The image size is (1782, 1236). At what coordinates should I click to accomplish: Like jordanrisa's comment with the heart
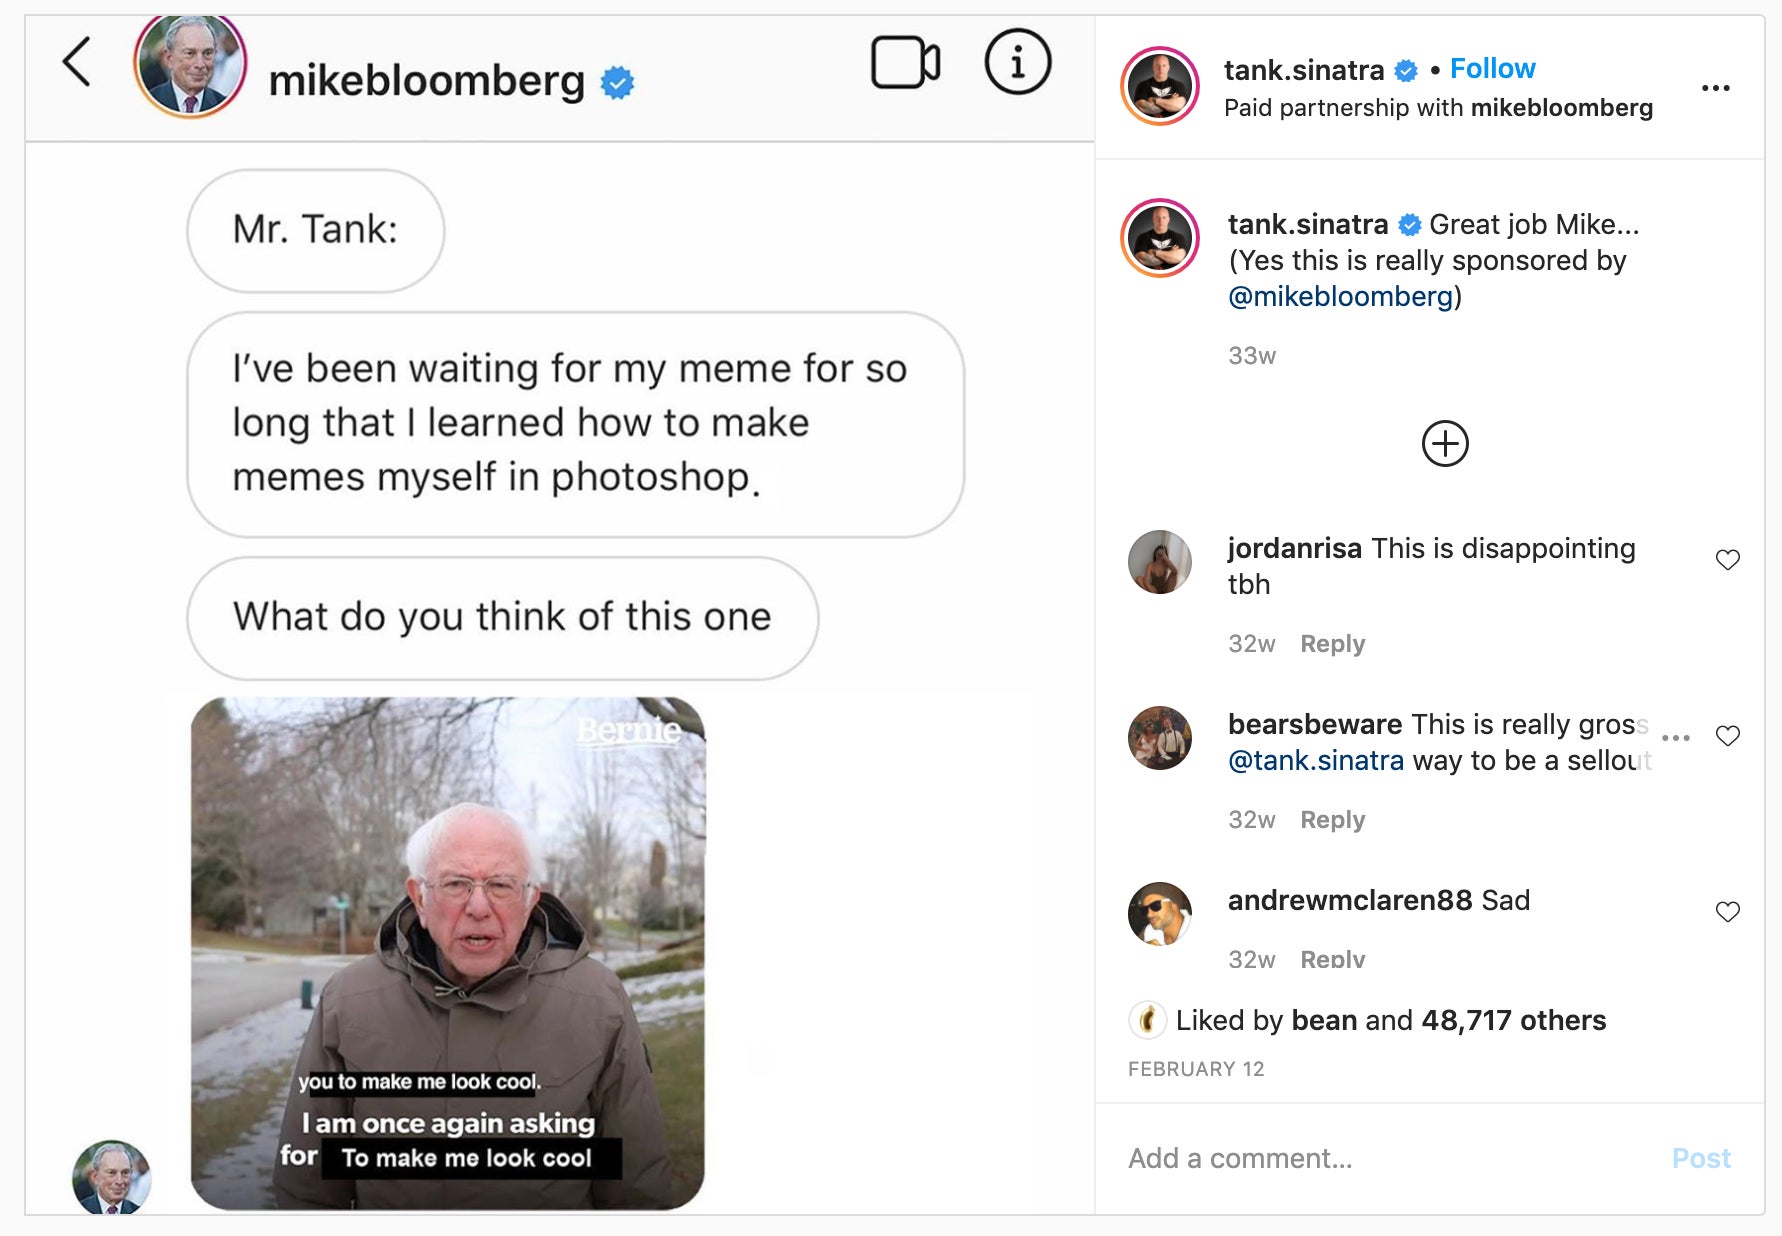1727,560
